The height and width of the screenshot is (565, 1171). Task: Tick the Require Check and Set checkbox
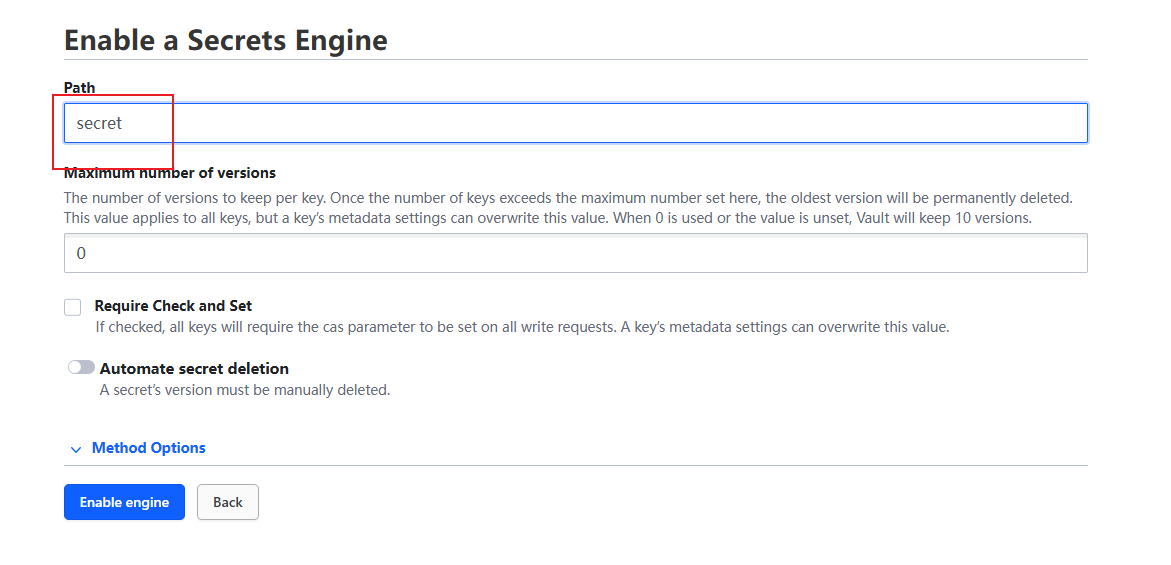coord(73,307)
